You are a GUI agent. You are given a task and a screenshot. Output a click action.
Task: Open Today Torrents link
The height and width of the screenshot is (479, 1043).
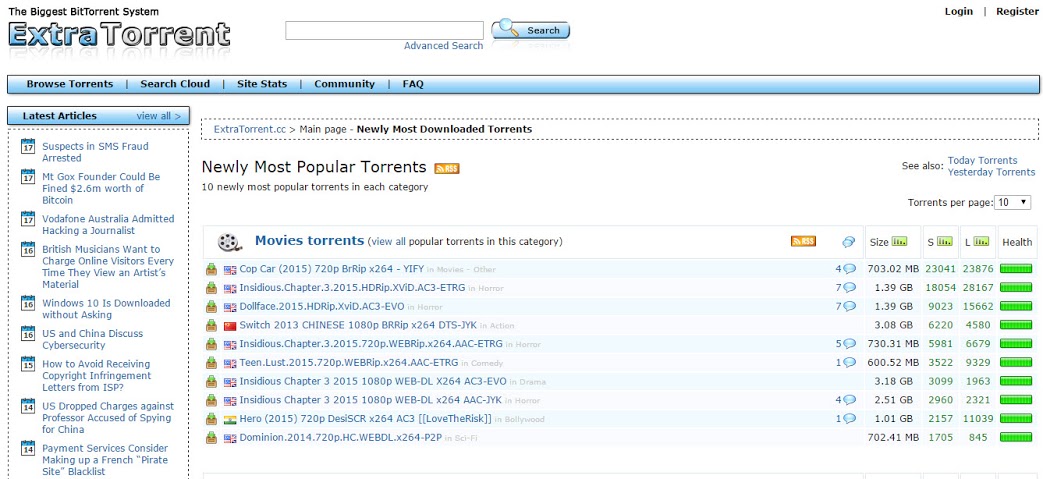(x=982, y=160)
